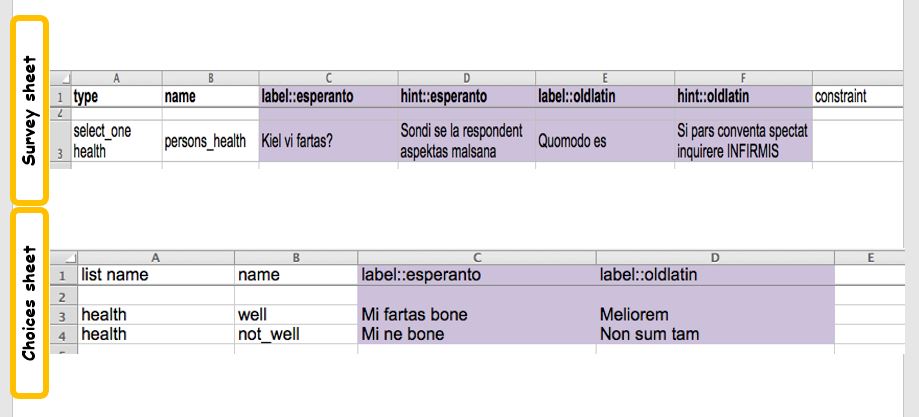The width and height of the screenshot is (919, 417).
Task: Select the 'Meliorem' cell
Action: [714, 314]
